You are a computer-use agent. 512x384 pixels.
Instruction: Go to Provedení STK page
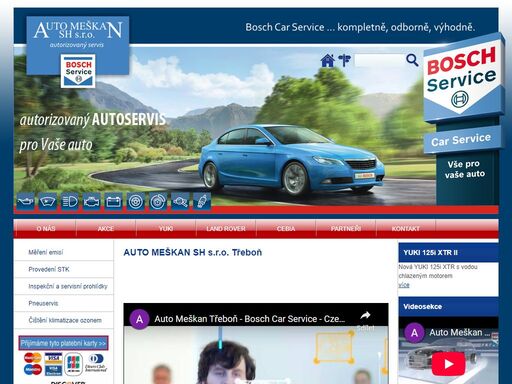tap(49, 269)
